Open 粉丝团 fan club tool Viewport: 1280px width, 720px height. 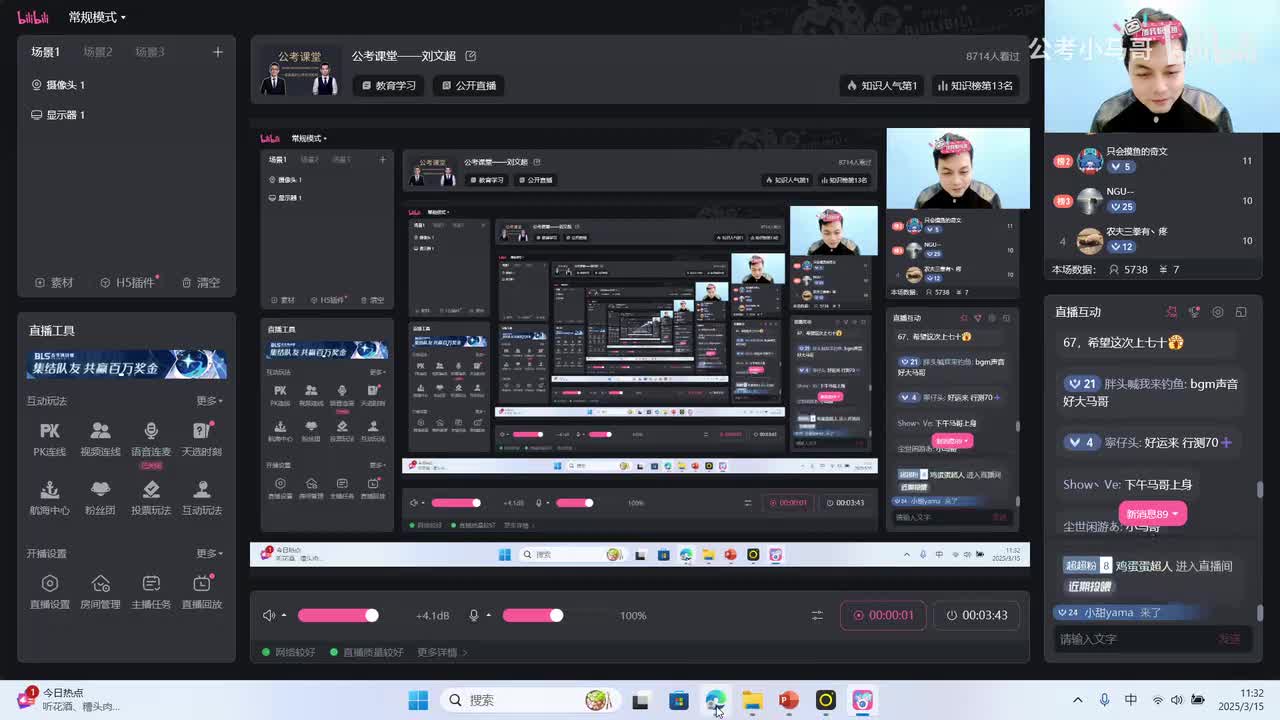point(100,498)
